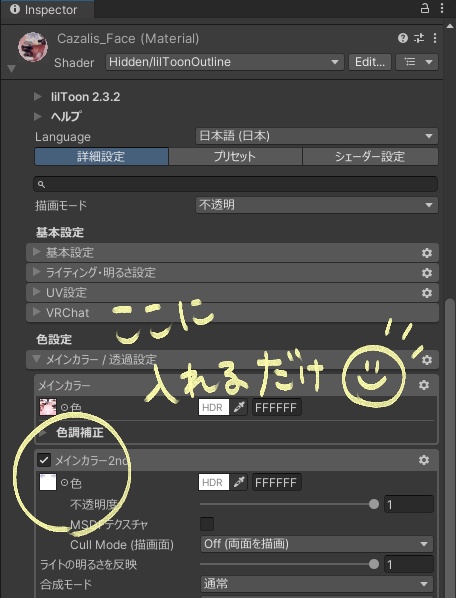Open the Language dropdown 日本語 (日本)
The image size is (456, 598).
coord(316,136)
